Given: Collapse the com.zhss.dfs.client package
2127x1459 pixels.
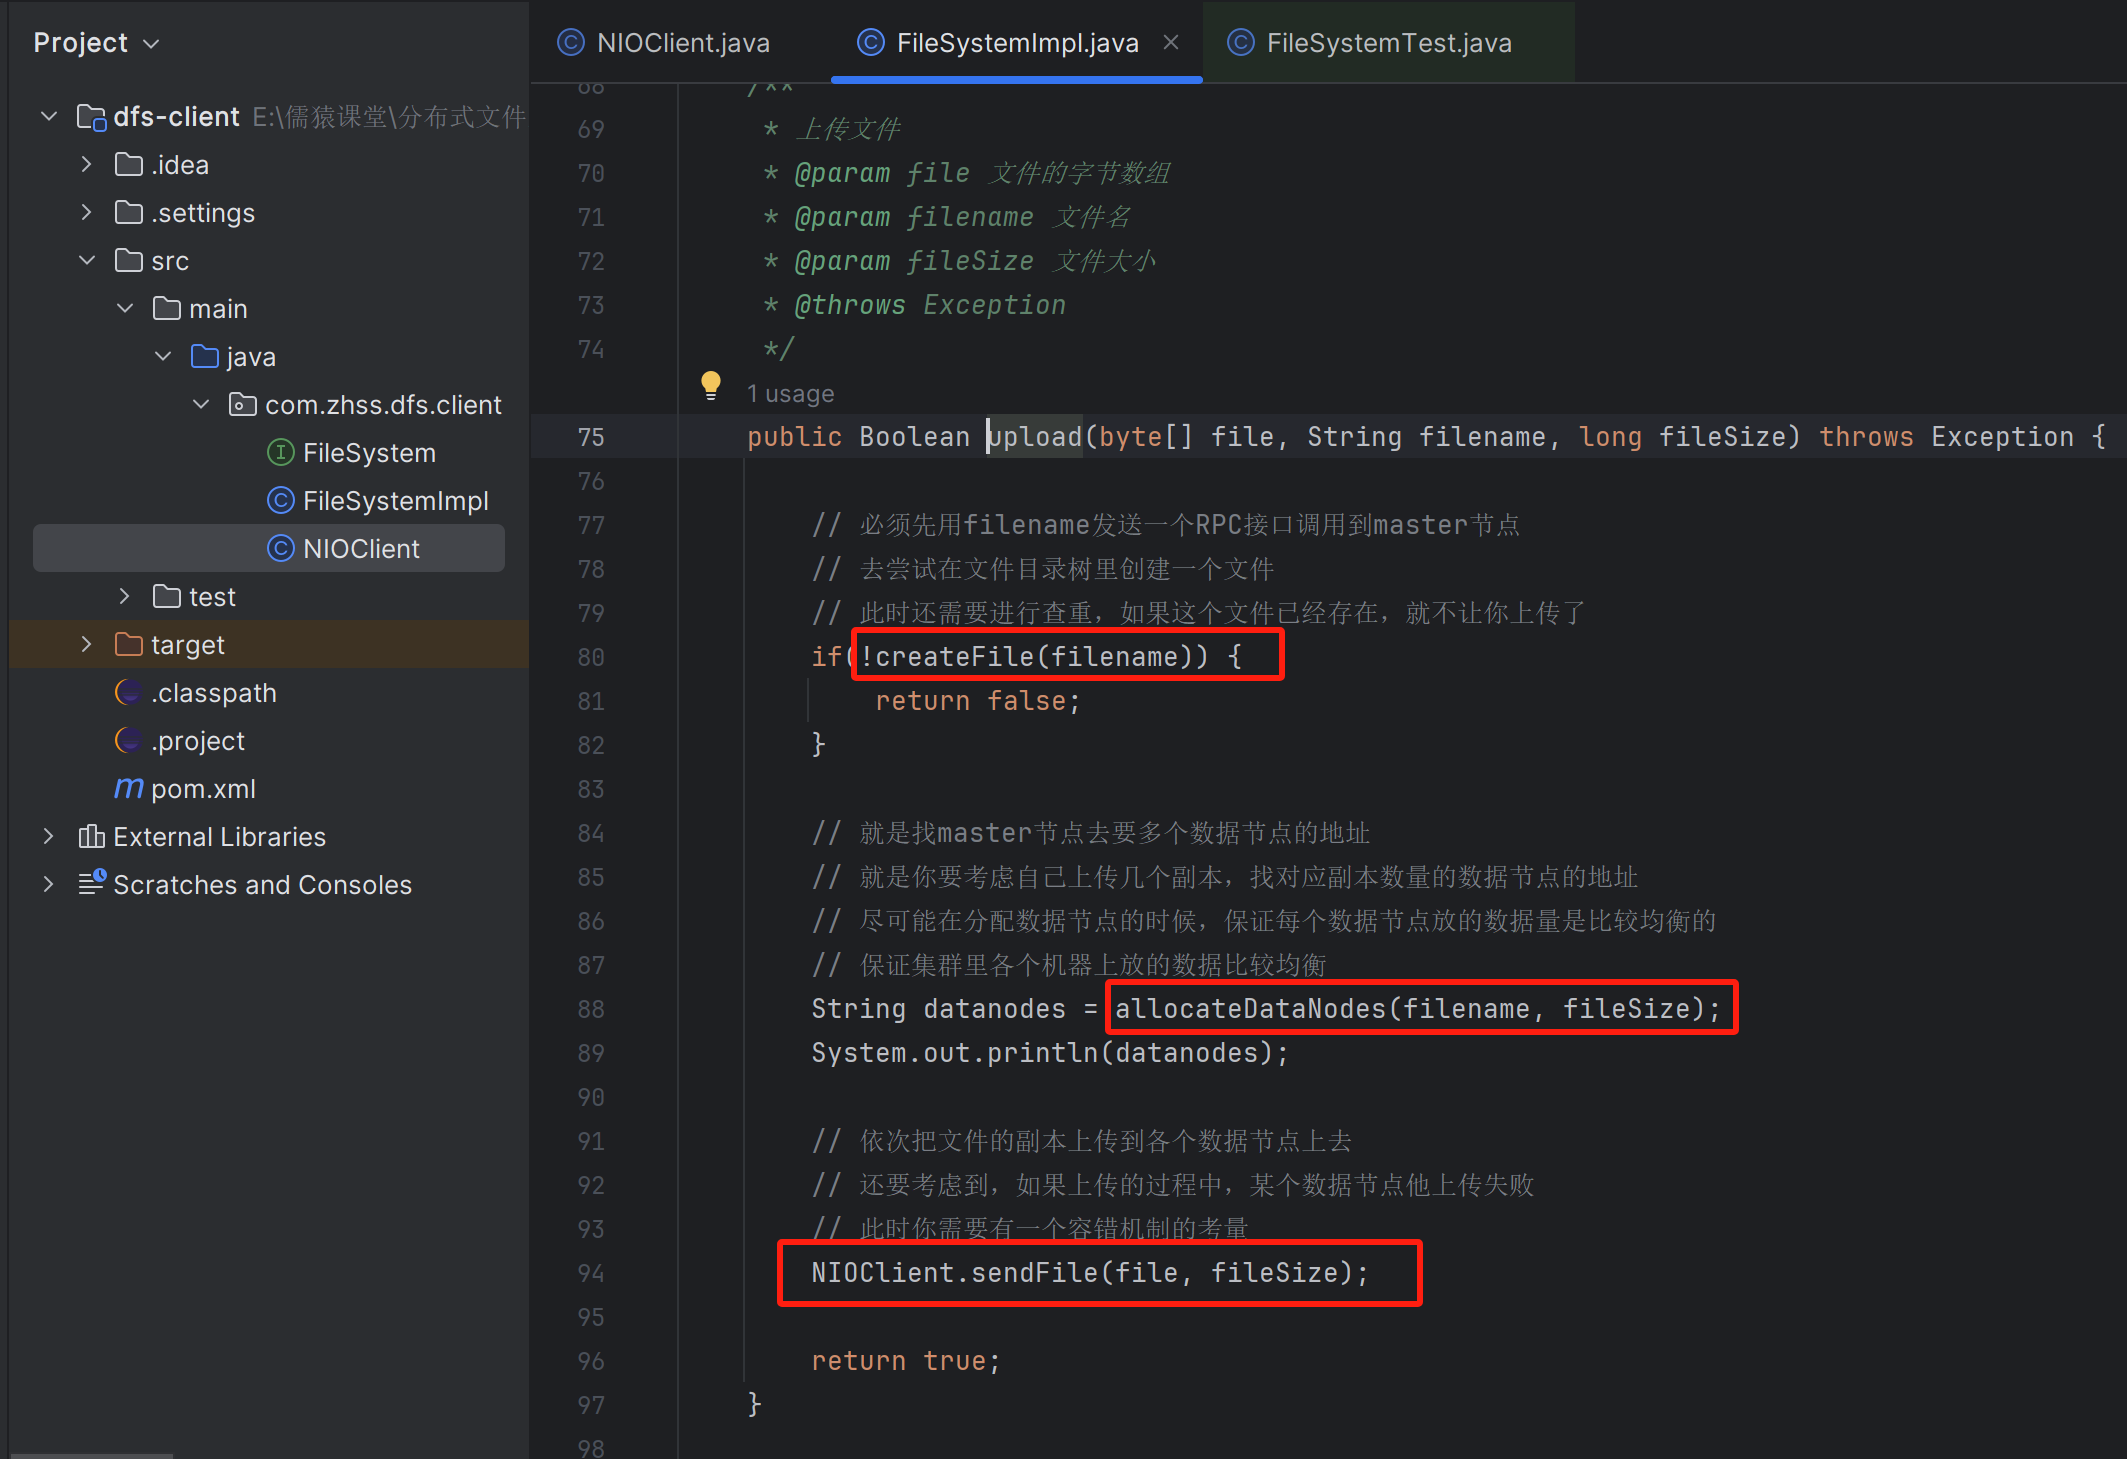Looking at the screenshot, I should pos(201,404).
